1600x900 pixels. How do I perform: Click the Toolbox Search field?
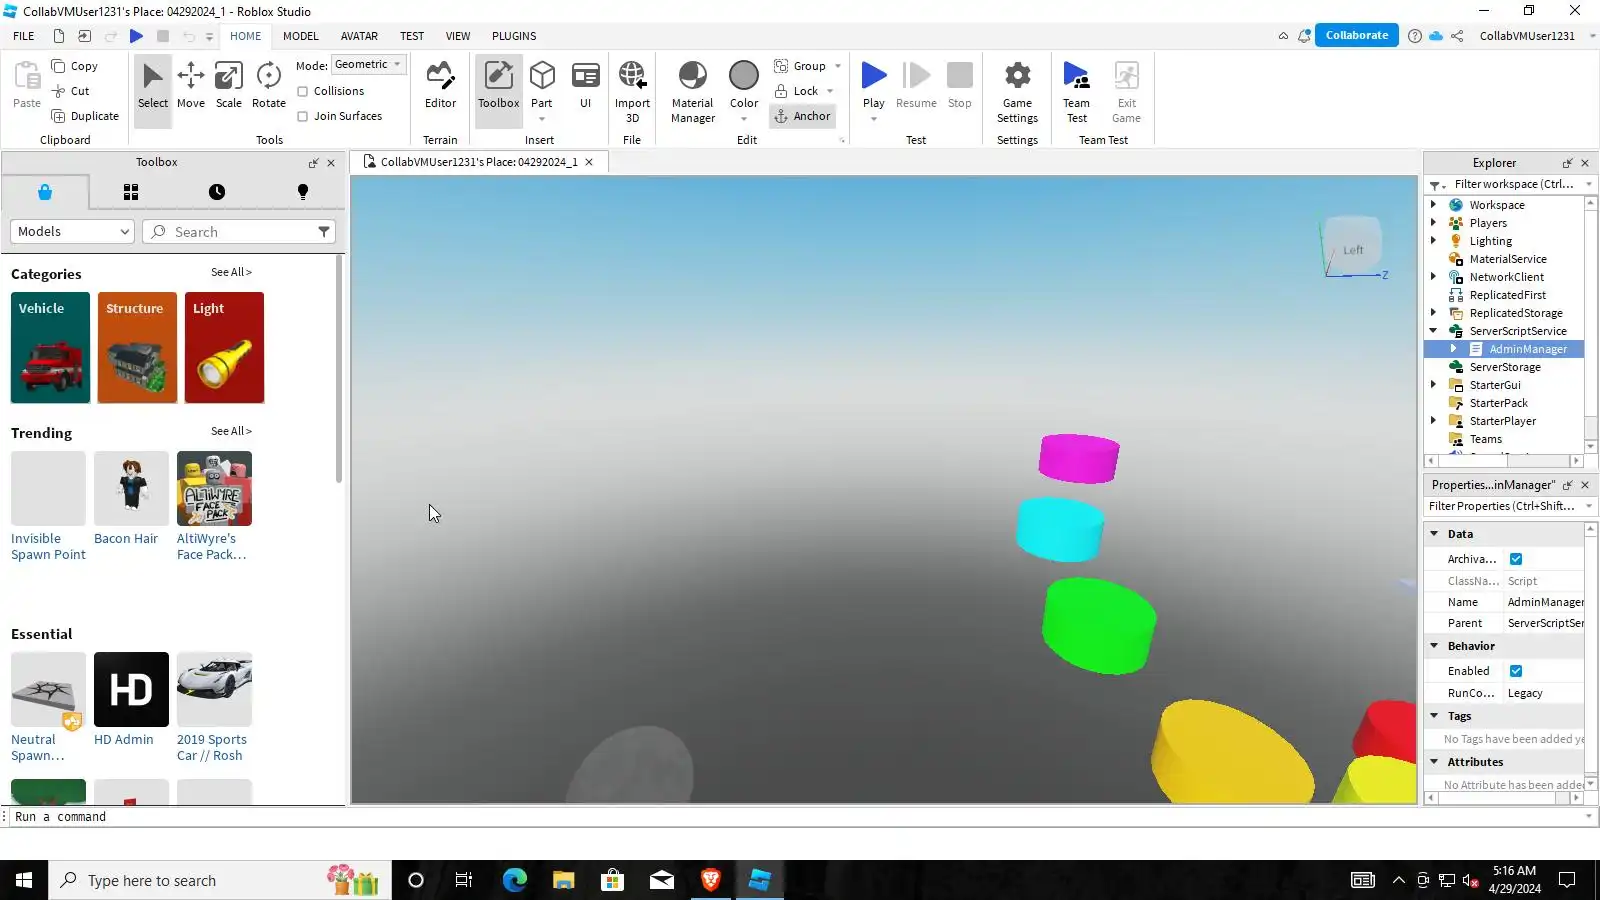(x=238, y=232)
